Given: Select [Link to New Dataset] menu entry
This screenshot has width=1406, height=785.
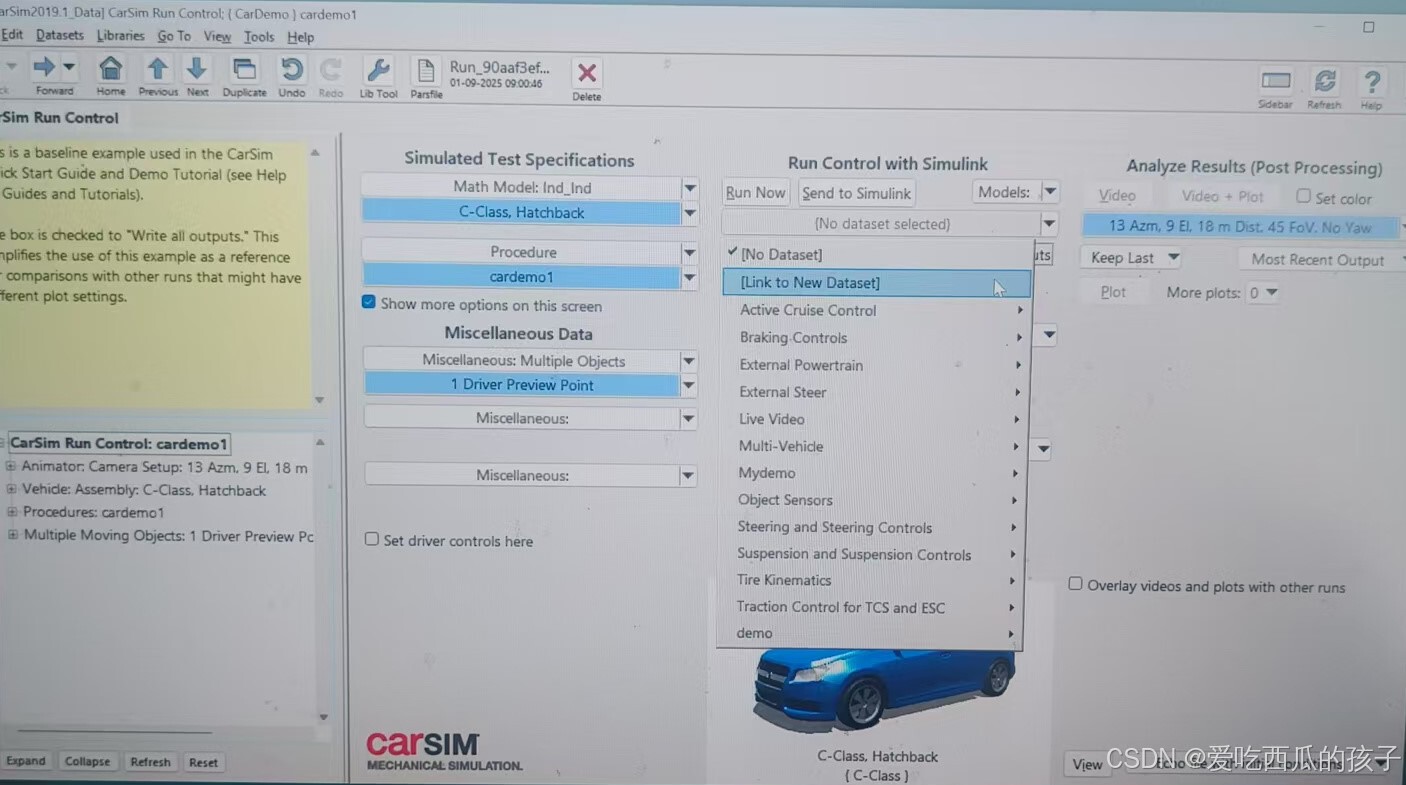Looking at the screenshot, I should [x=875, y=283].
